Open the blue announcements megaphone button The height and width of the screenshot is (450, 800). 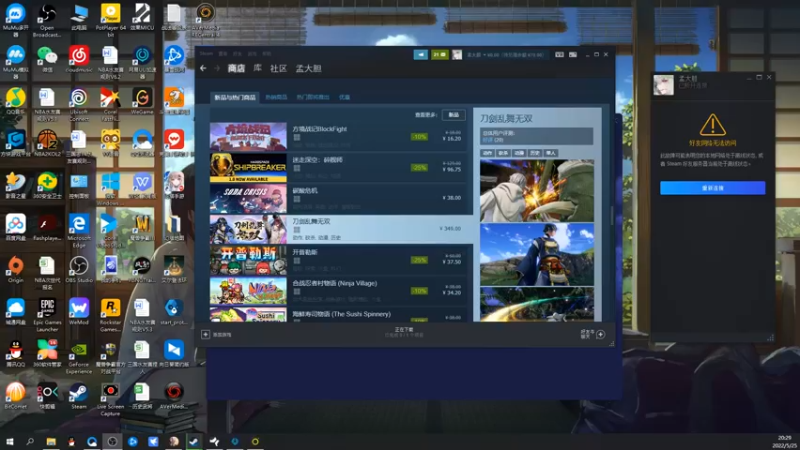420,55
